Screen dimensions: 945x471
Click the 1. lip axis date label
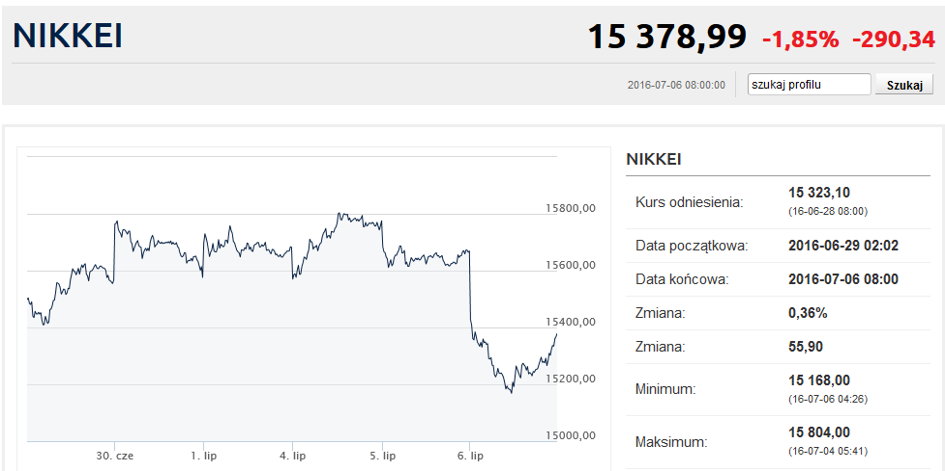coord(203,456)
